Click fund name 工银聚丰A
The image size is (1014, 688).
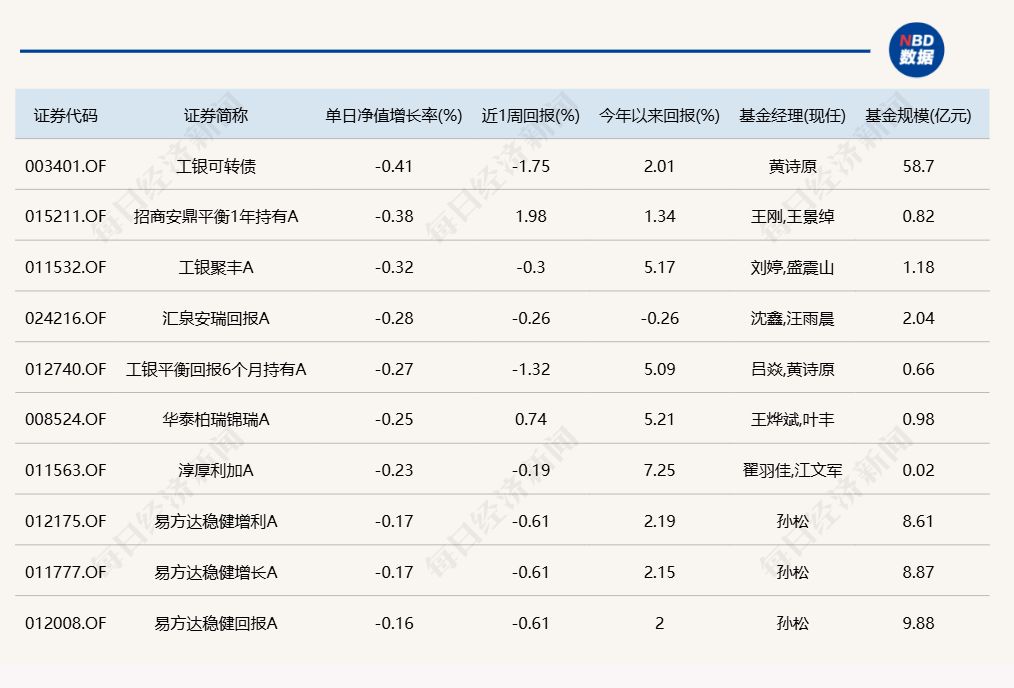coord(216,267)
